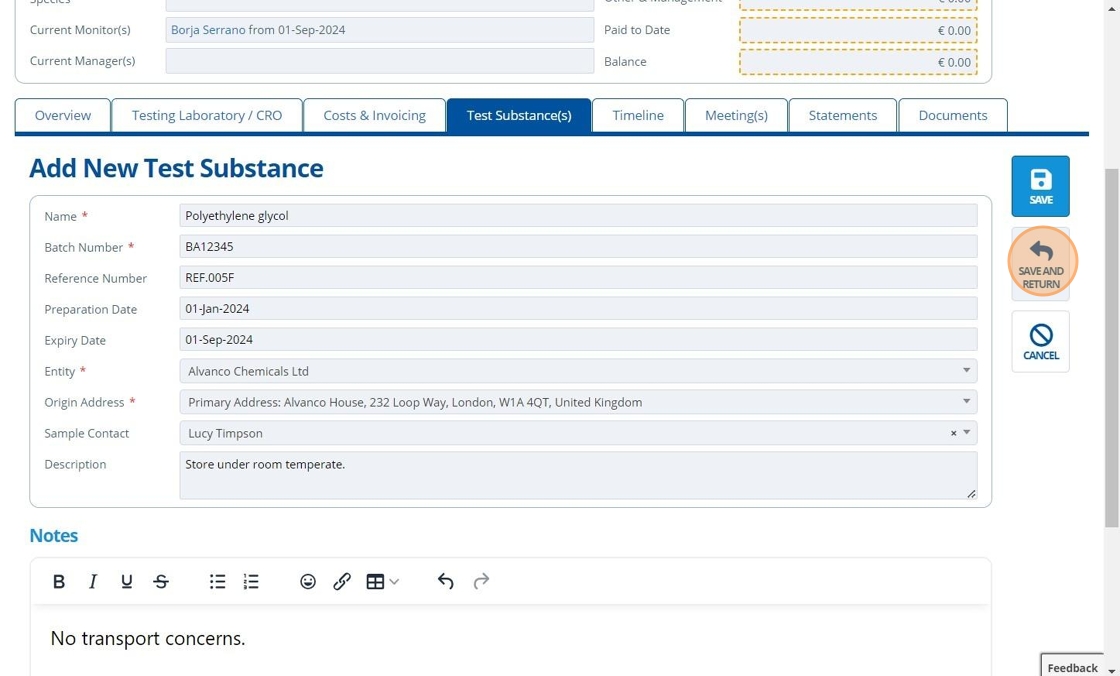
Task: Open the insert table menu in Notes
Action: point(382,582)
